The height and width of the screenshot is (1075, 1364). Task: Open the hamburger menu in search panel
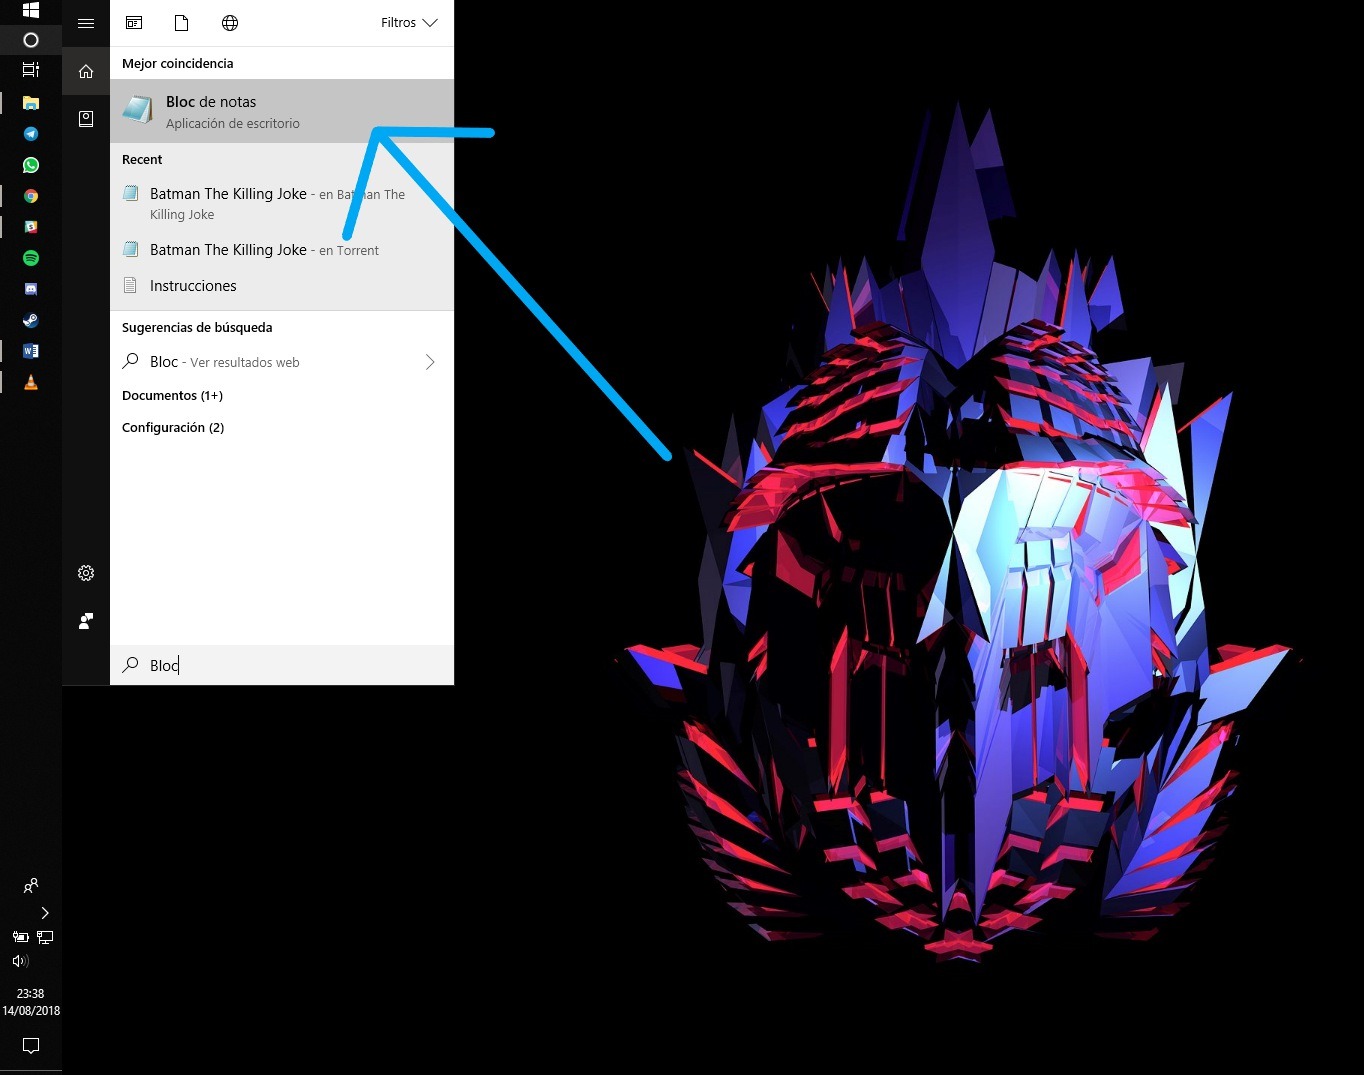pos(86,23)
